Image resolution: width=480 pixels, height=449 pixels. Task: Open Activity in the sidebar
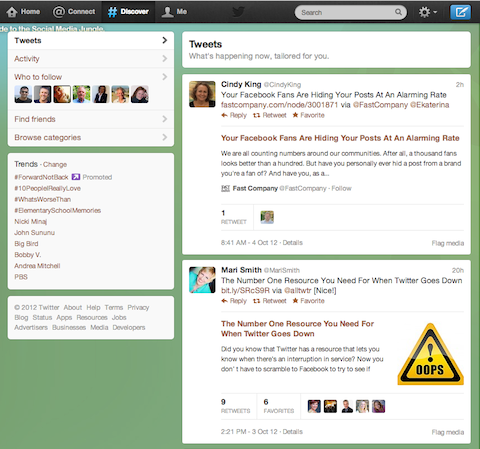point(91,59)
